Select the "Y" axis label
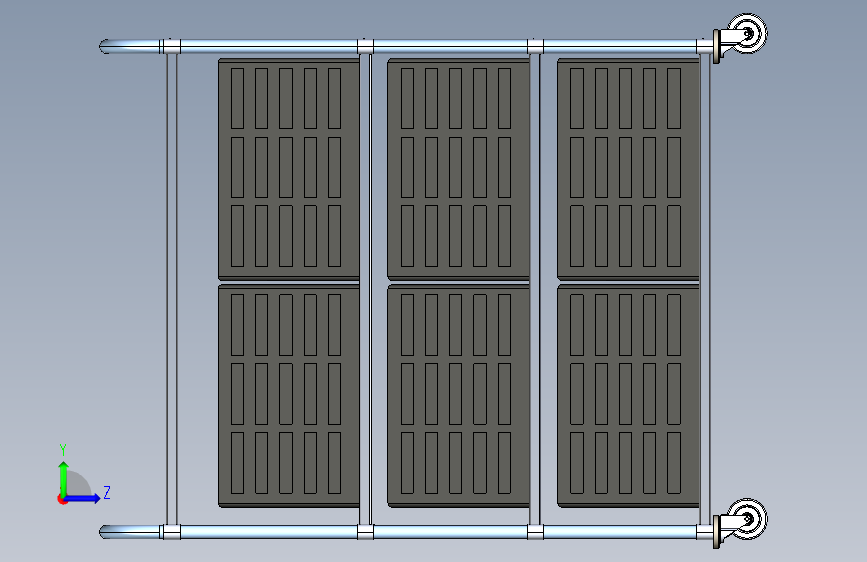This screenshot has width=867, height=562. (63, 449)
